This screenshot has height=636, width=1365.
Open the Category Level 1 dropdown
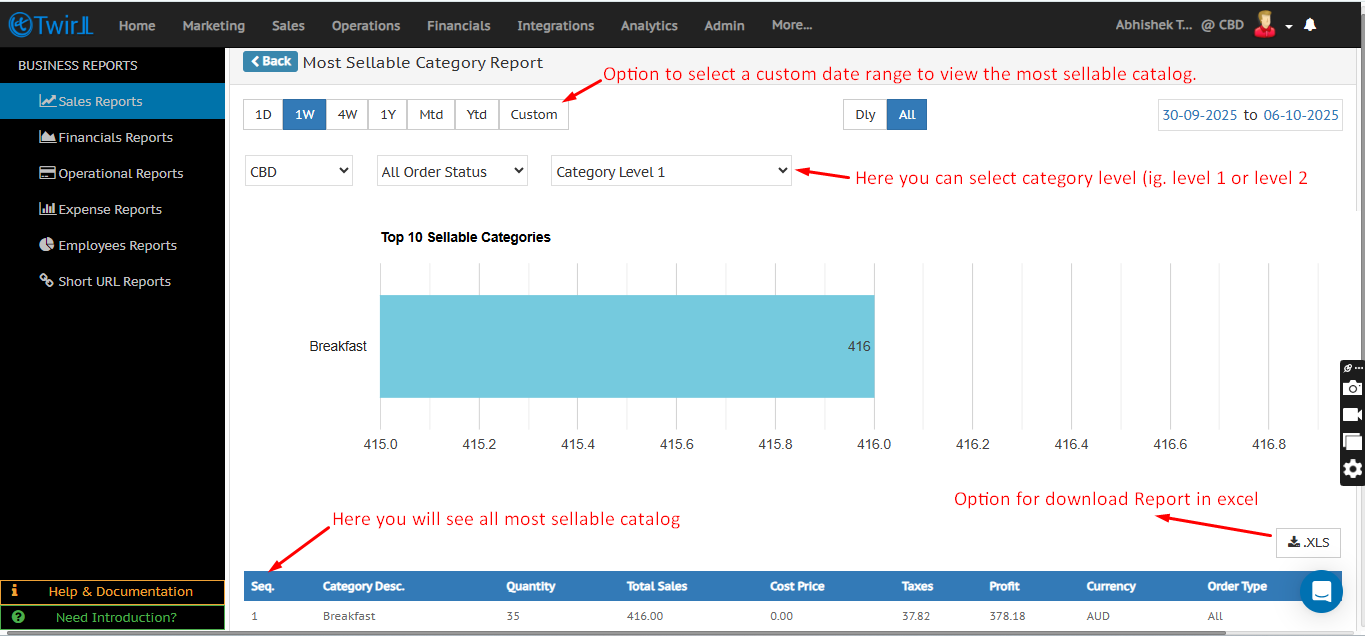[x=671, y=171]
